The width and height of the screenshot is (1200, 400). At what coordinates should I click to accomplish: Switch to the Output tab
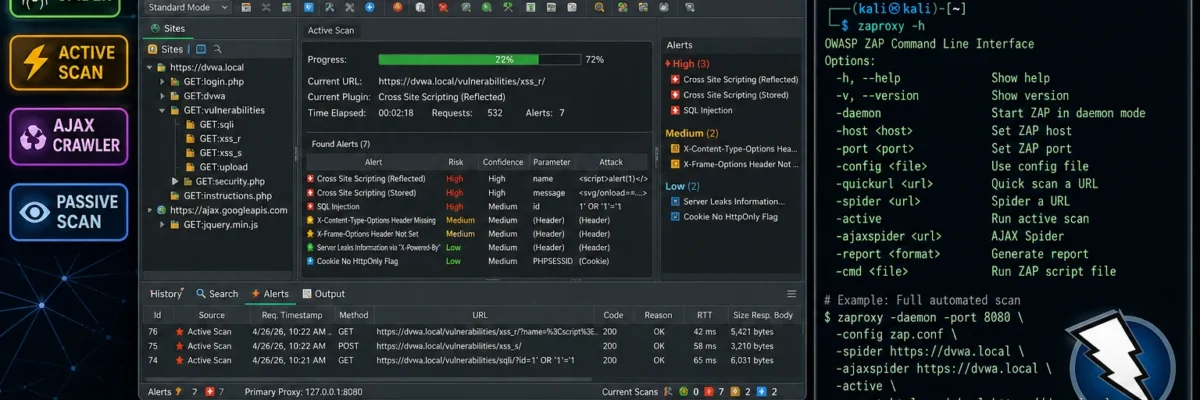click(x=323, y=294)
